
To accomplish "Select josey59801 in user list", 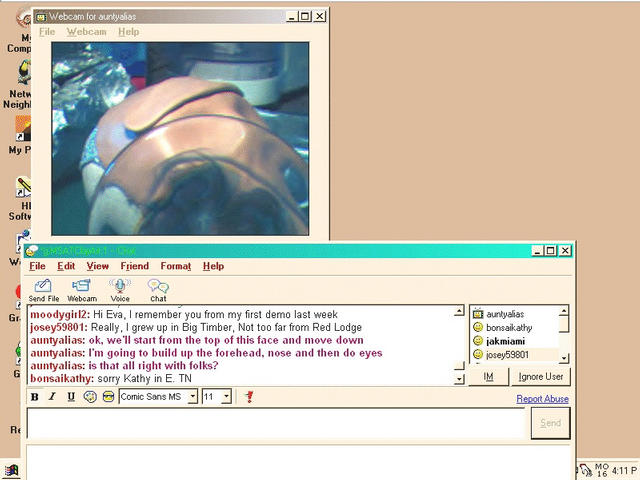I will (x=507, y=355).
